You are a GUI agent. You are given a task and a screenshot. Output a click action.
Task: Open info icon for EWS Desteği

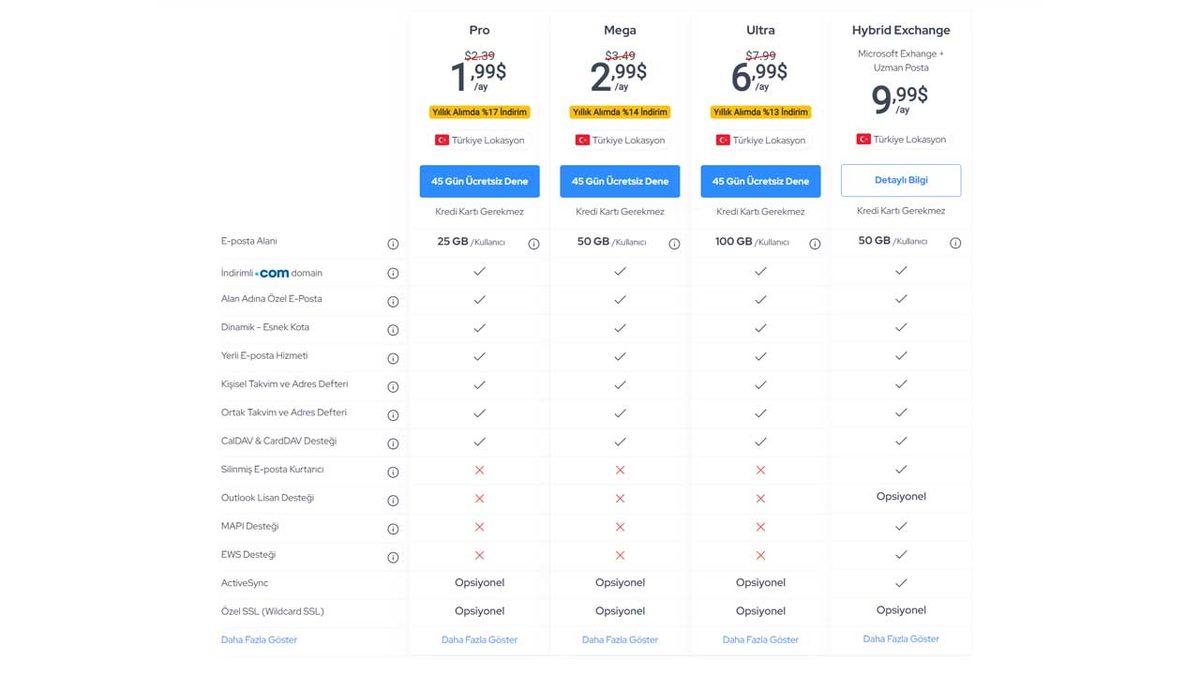click(393, 557)
